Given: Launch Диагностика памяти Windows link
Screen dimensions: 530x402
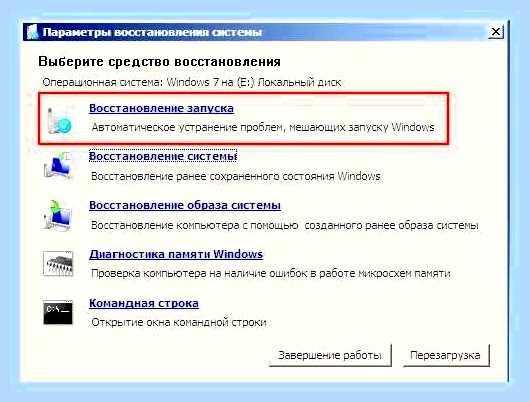Looking at the screenshot, I should tap(176, 254).
